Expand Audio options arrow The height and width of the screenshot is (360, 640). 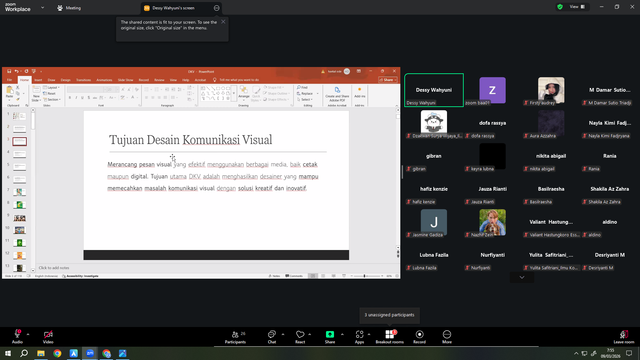28,334
